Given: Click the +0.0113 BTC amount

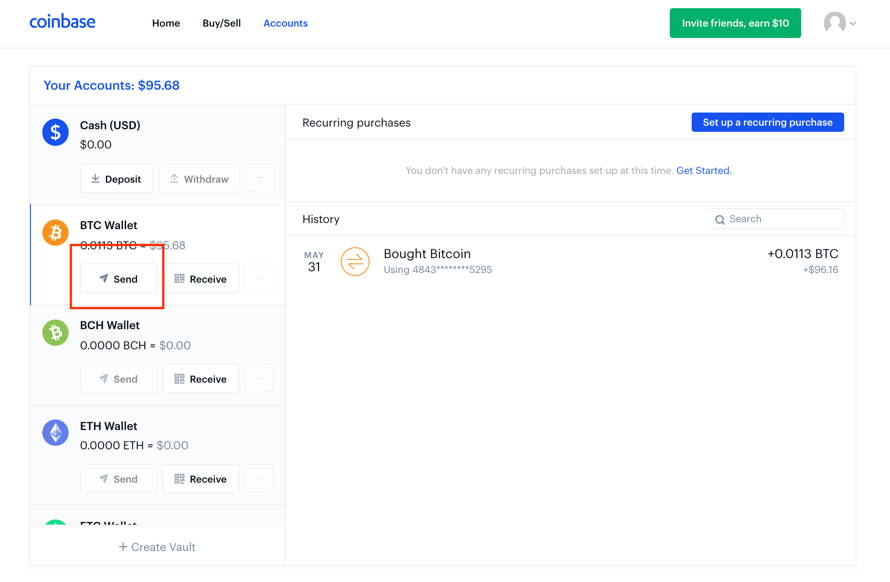Looking at the screenshot, I should (803, 254).
